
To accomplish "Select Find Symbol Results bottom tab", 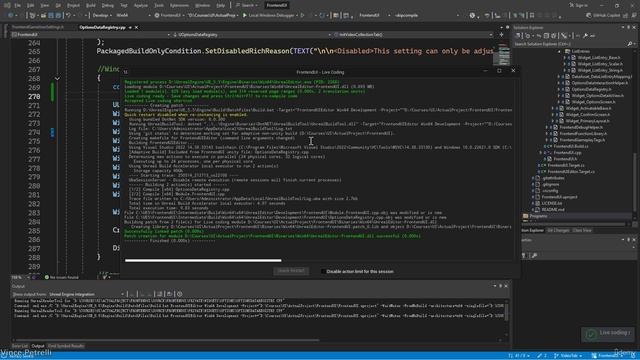I will [x=66, y=346].
